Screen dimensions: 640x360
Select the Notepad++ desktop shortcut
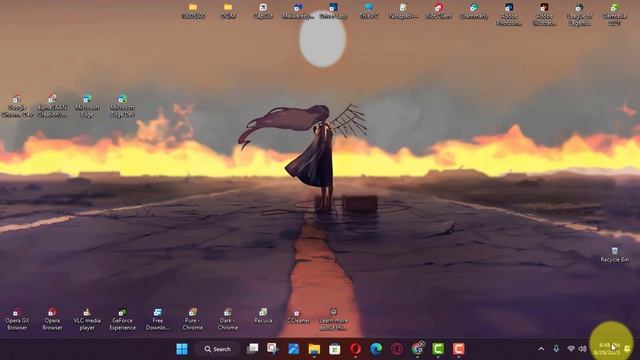403,11
